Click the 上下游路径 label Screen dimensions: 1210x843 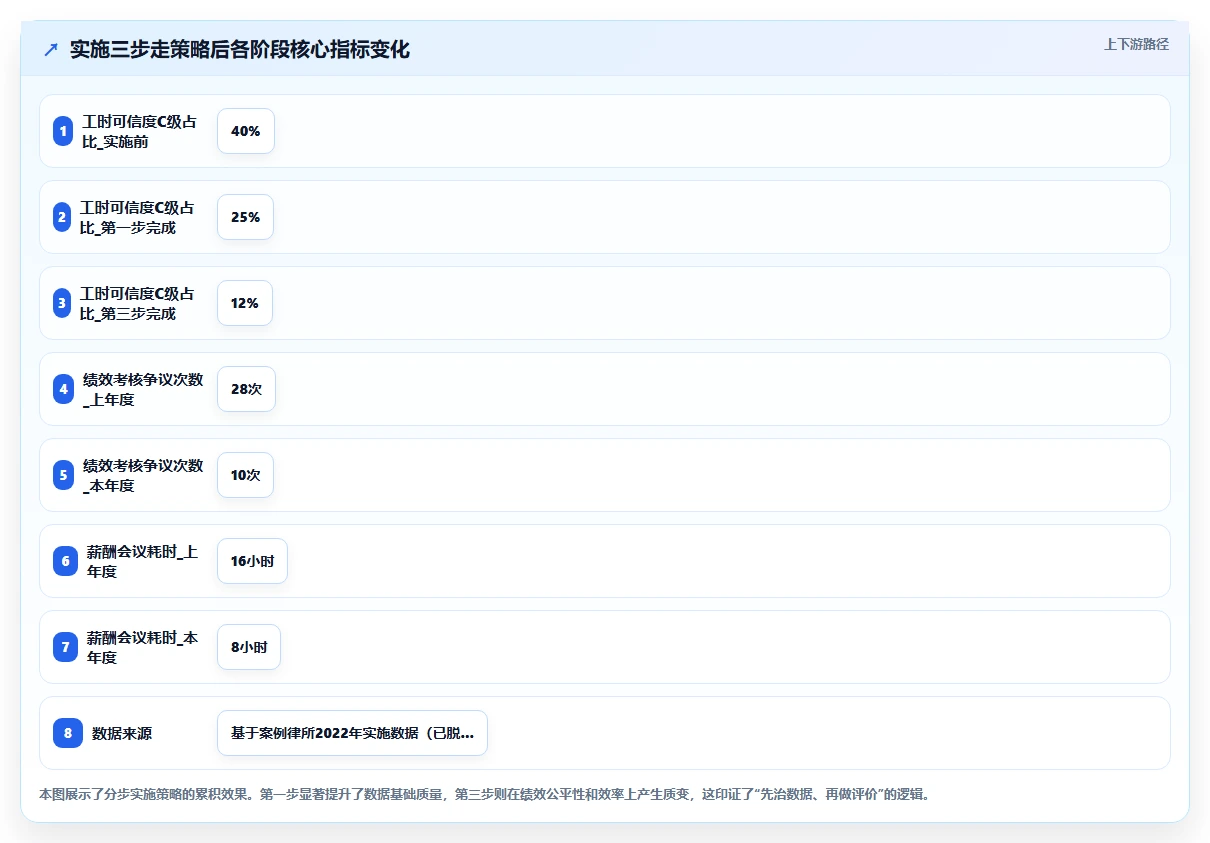[x=1136, y=44]
